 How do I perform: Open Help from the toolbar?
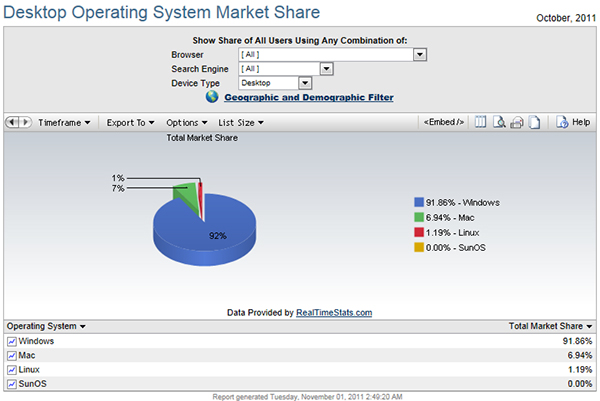pos(573,122)
